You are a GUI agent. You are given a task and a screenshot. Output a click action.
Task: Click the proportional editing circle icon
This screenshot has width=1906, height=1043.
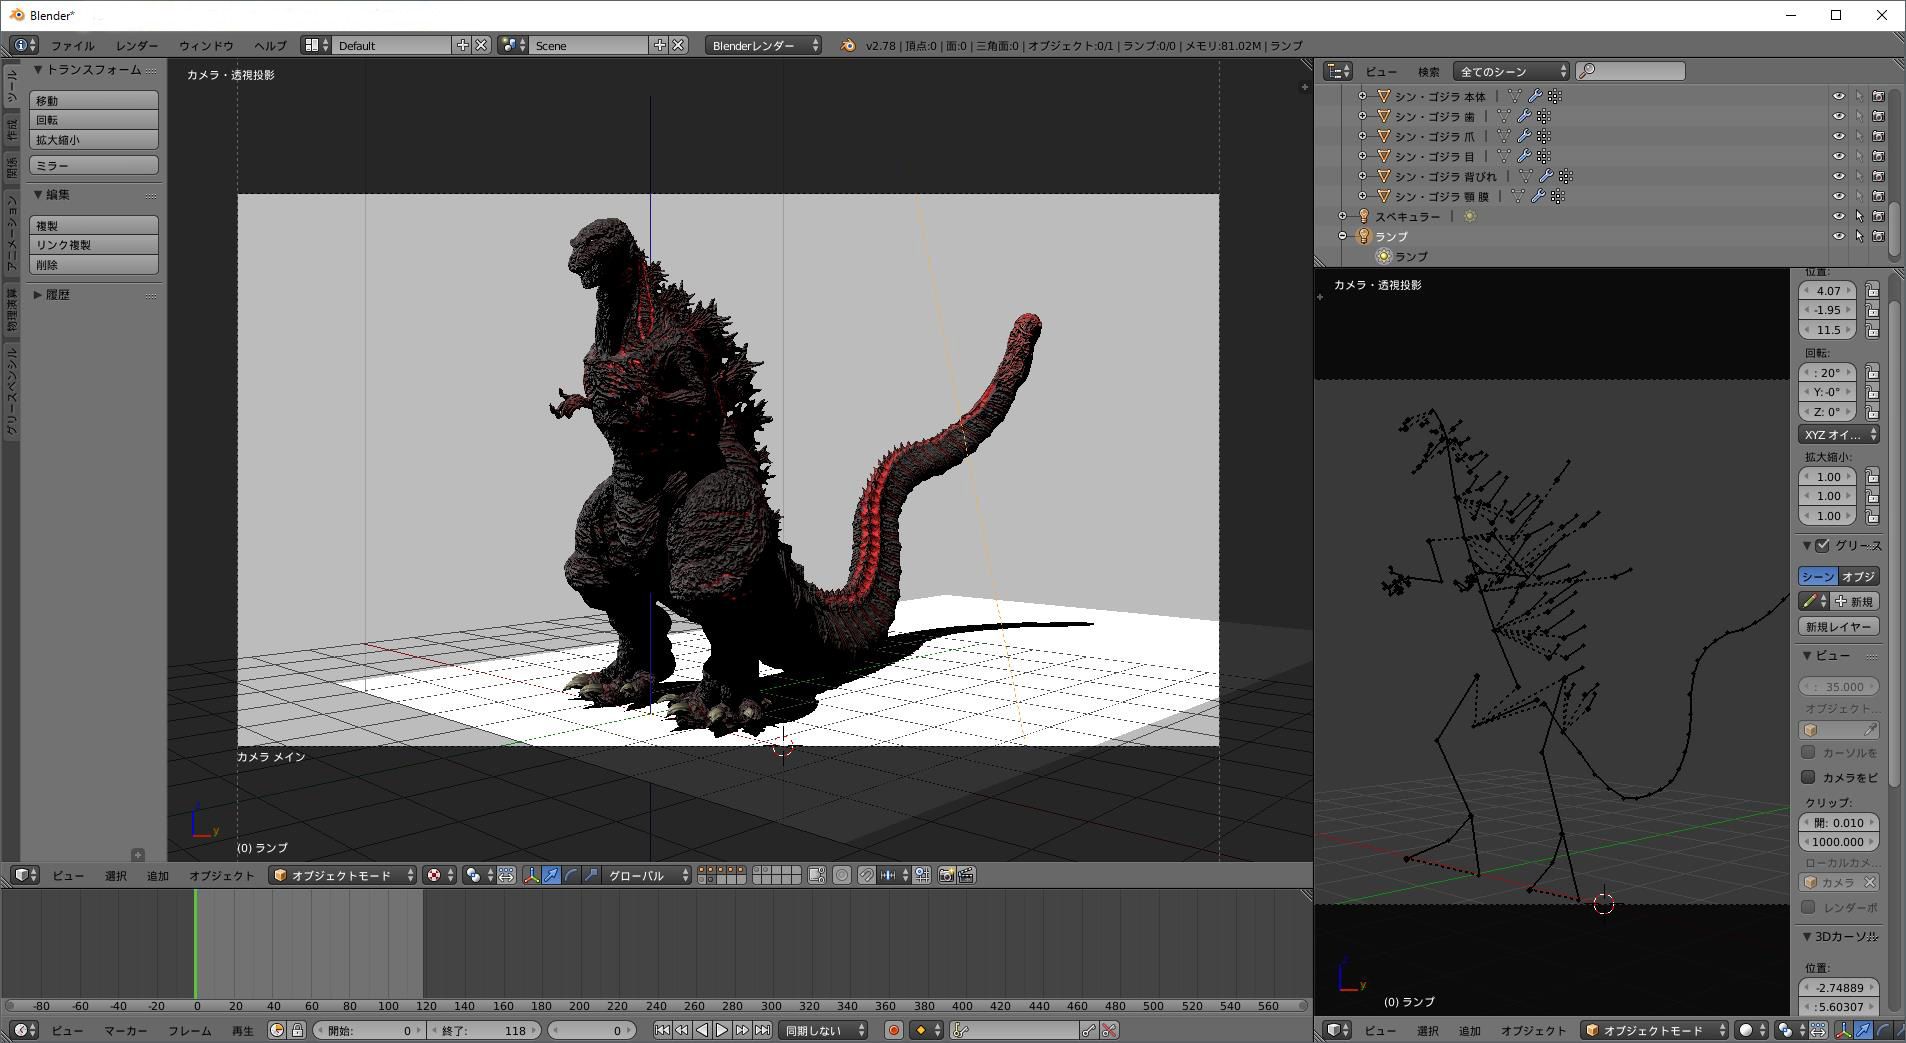tap(842, 876)
